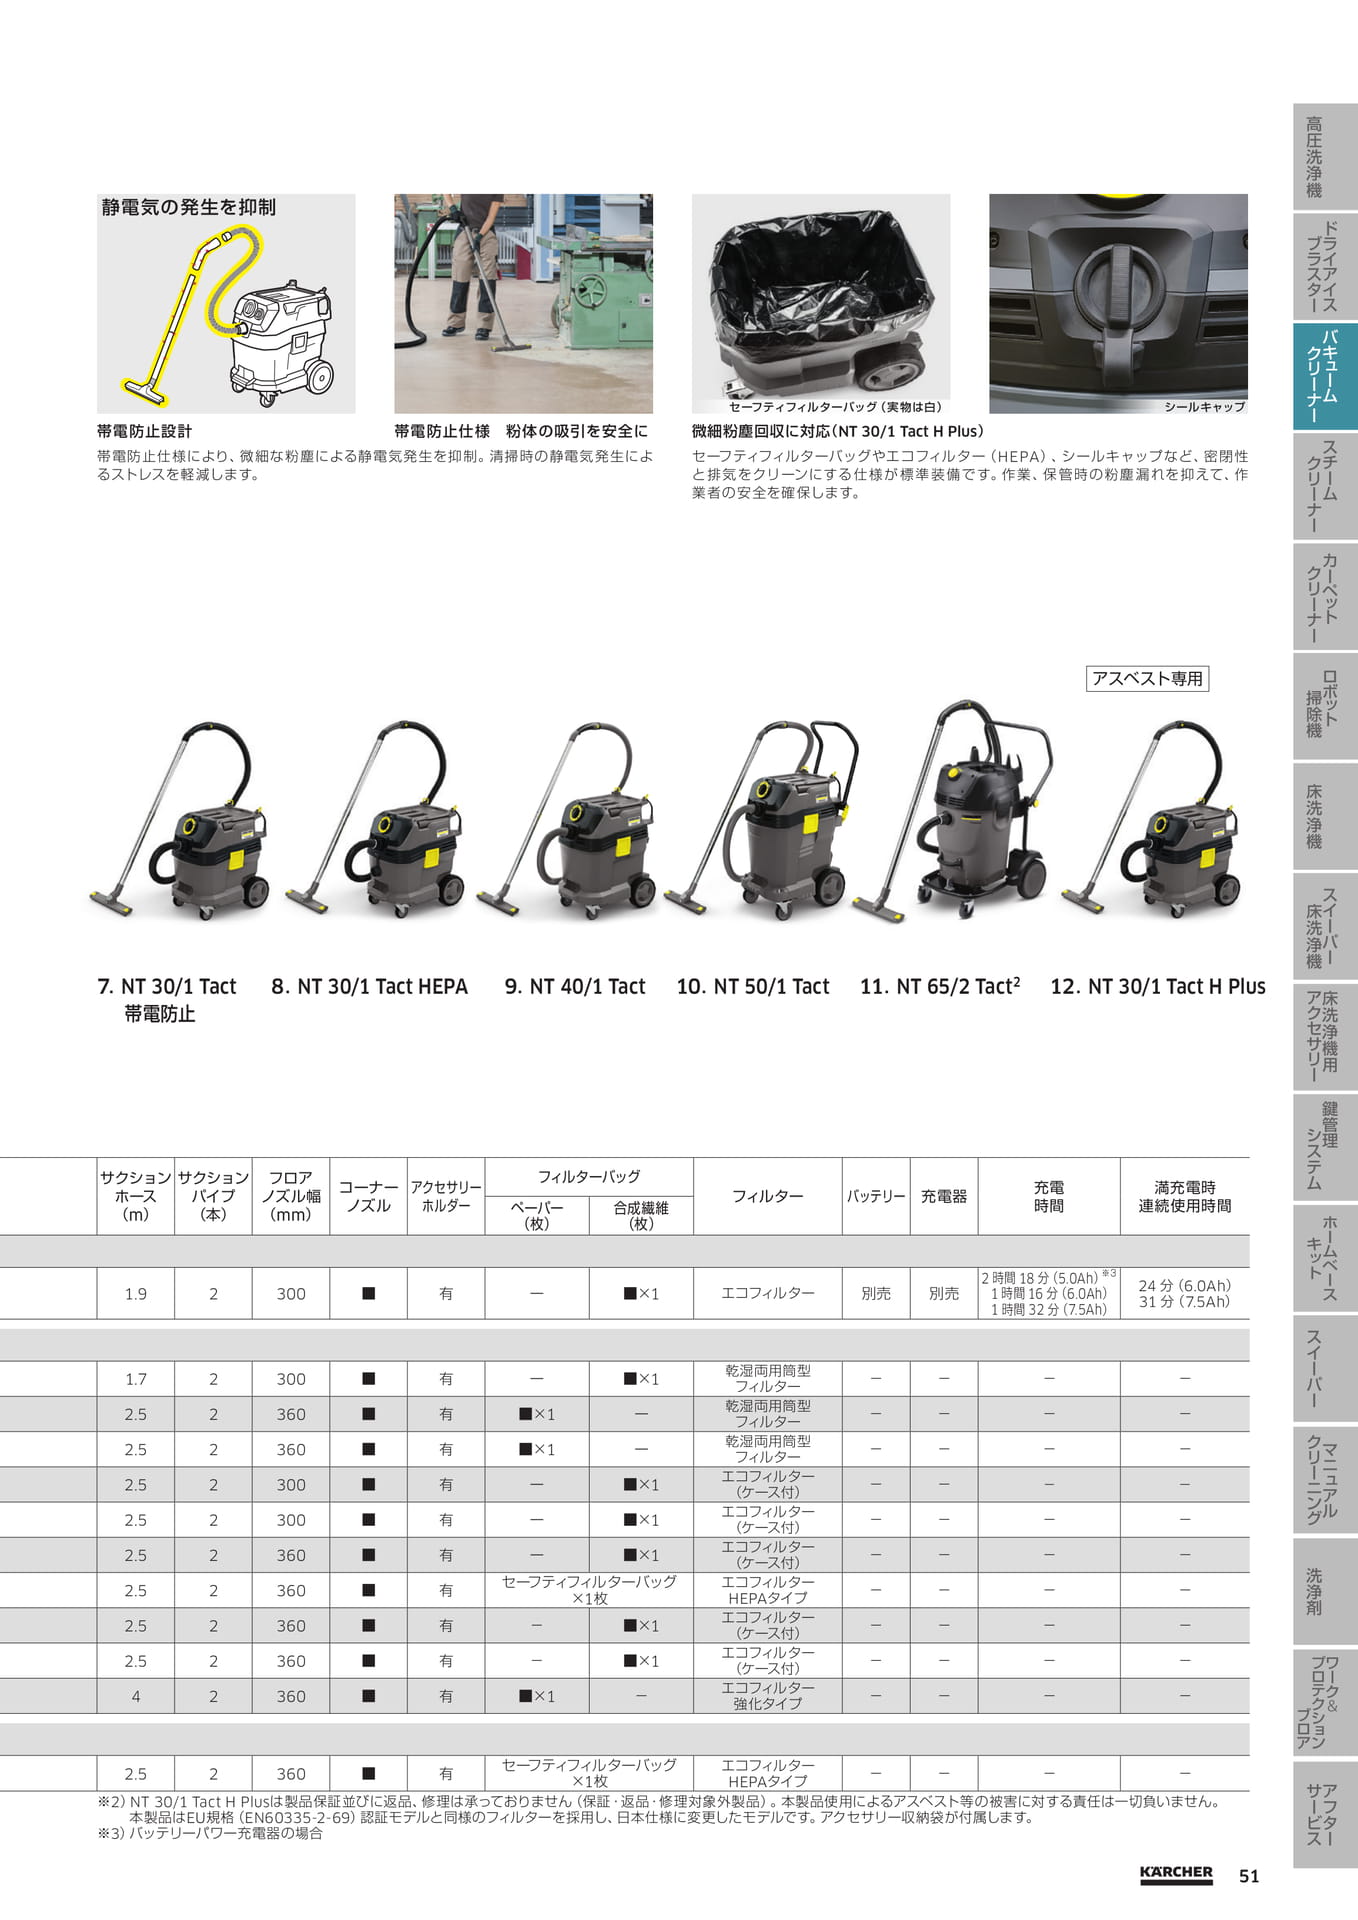Click the 充電器 column header
Screen dimensions: 1358x1920
[x=944, y=1196]
